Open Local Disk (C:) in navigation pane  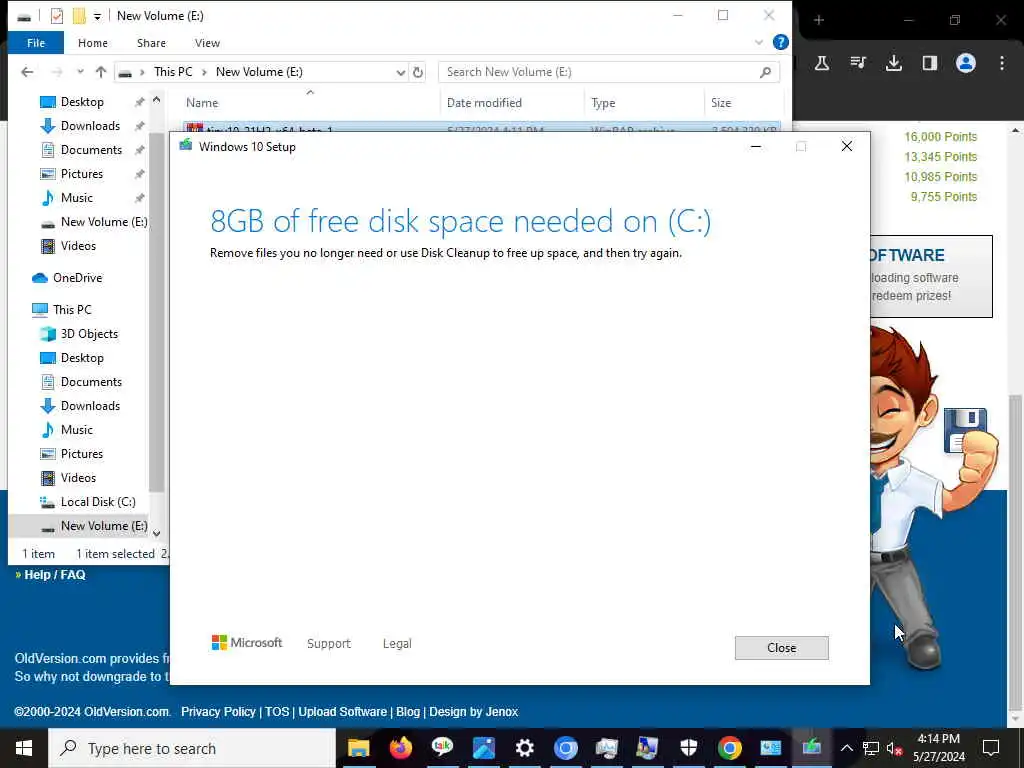(x=98, y=502)
